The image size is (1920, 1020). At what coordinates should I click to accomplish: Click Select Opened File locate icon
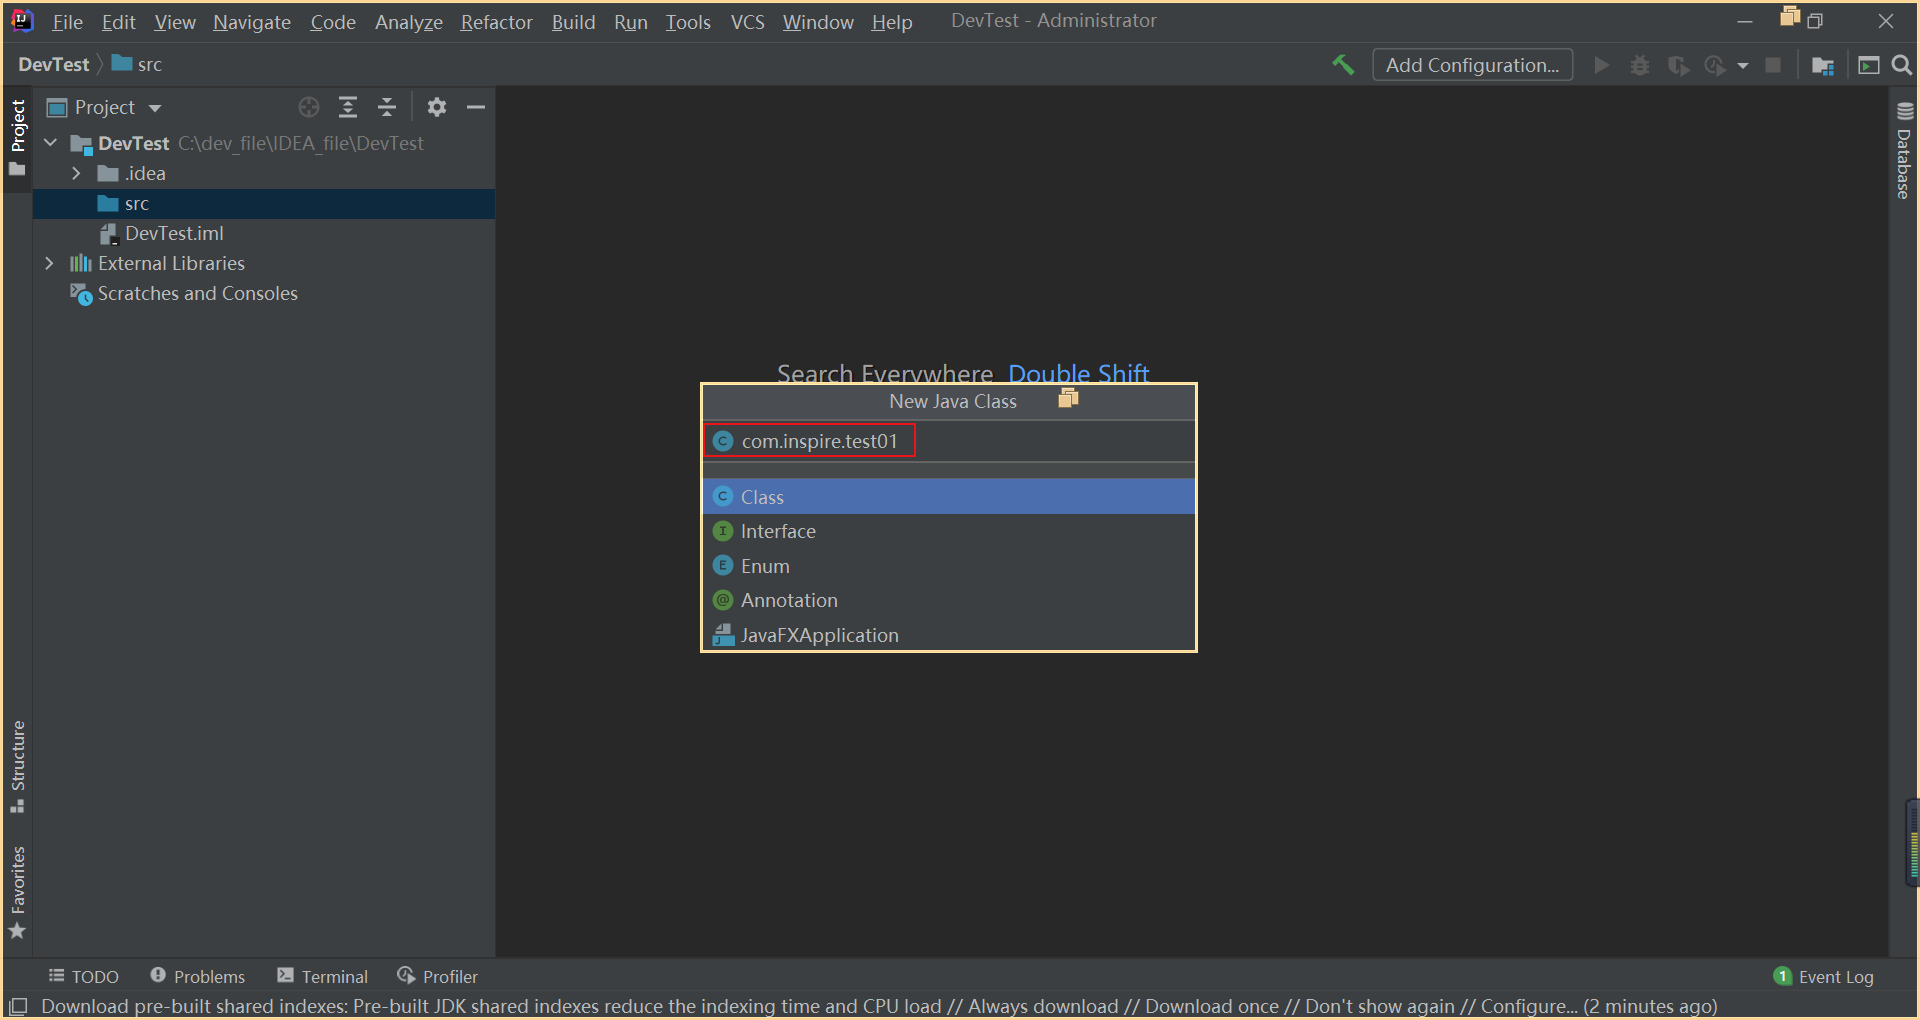[x=309, y=107]
